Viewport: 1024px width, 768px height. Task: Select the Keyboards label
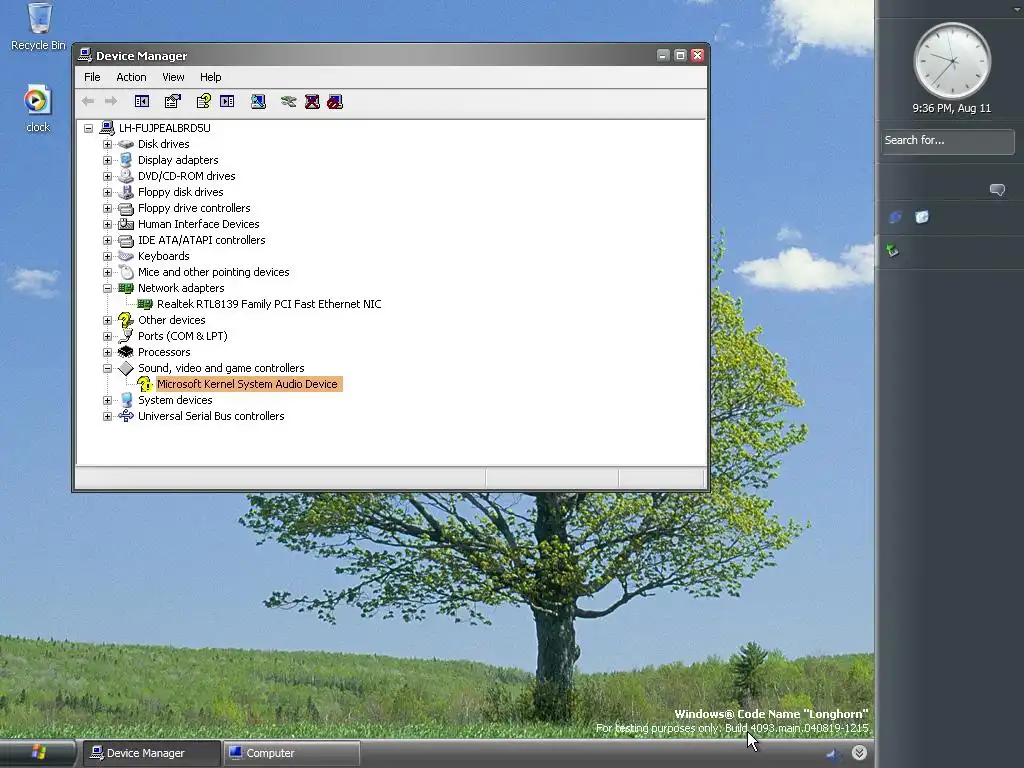163,256
